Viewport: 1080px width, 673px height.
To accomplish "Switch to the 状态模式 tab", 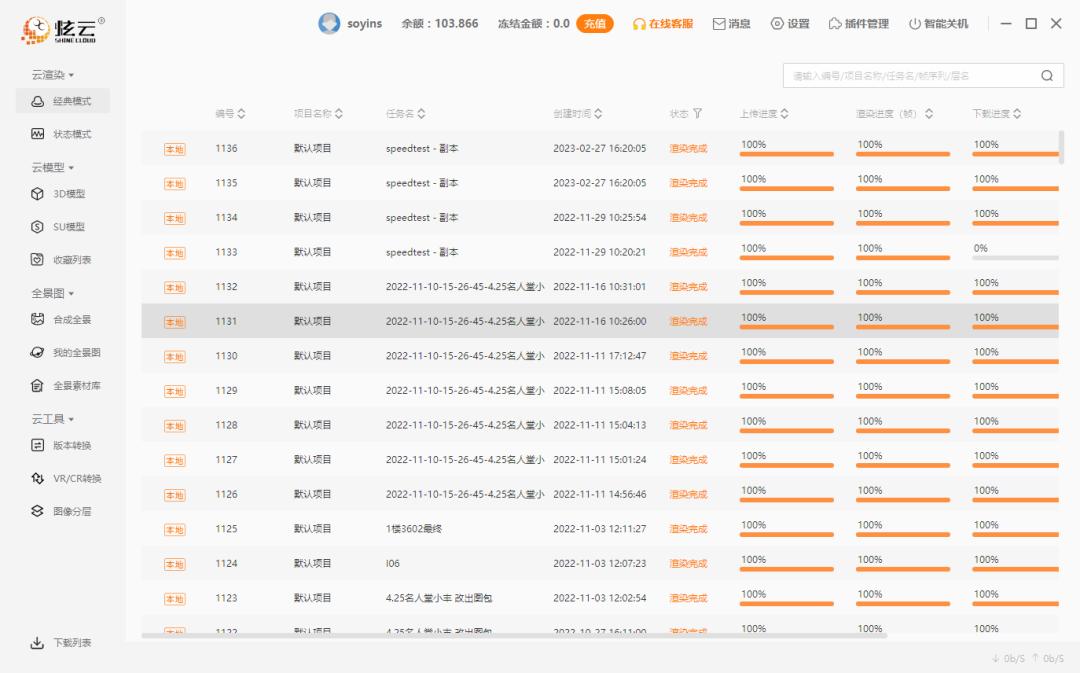I will pyautogui.click(x=62, y=133).
